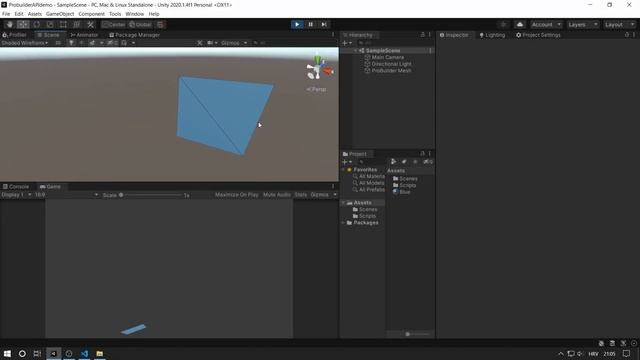
Task: Select the Hand tool in toolbar
Action: [10, 24]
